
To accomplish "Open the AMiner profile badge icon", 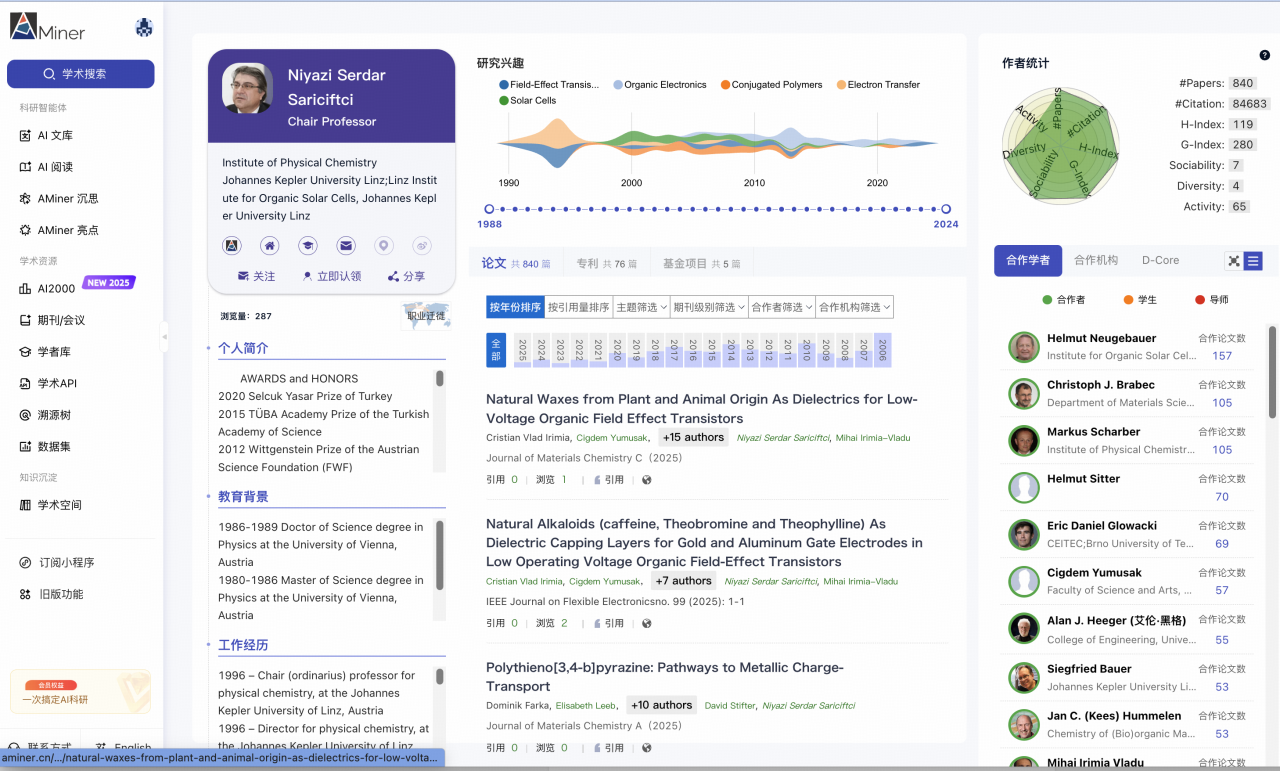I will (x=231, y=245).
